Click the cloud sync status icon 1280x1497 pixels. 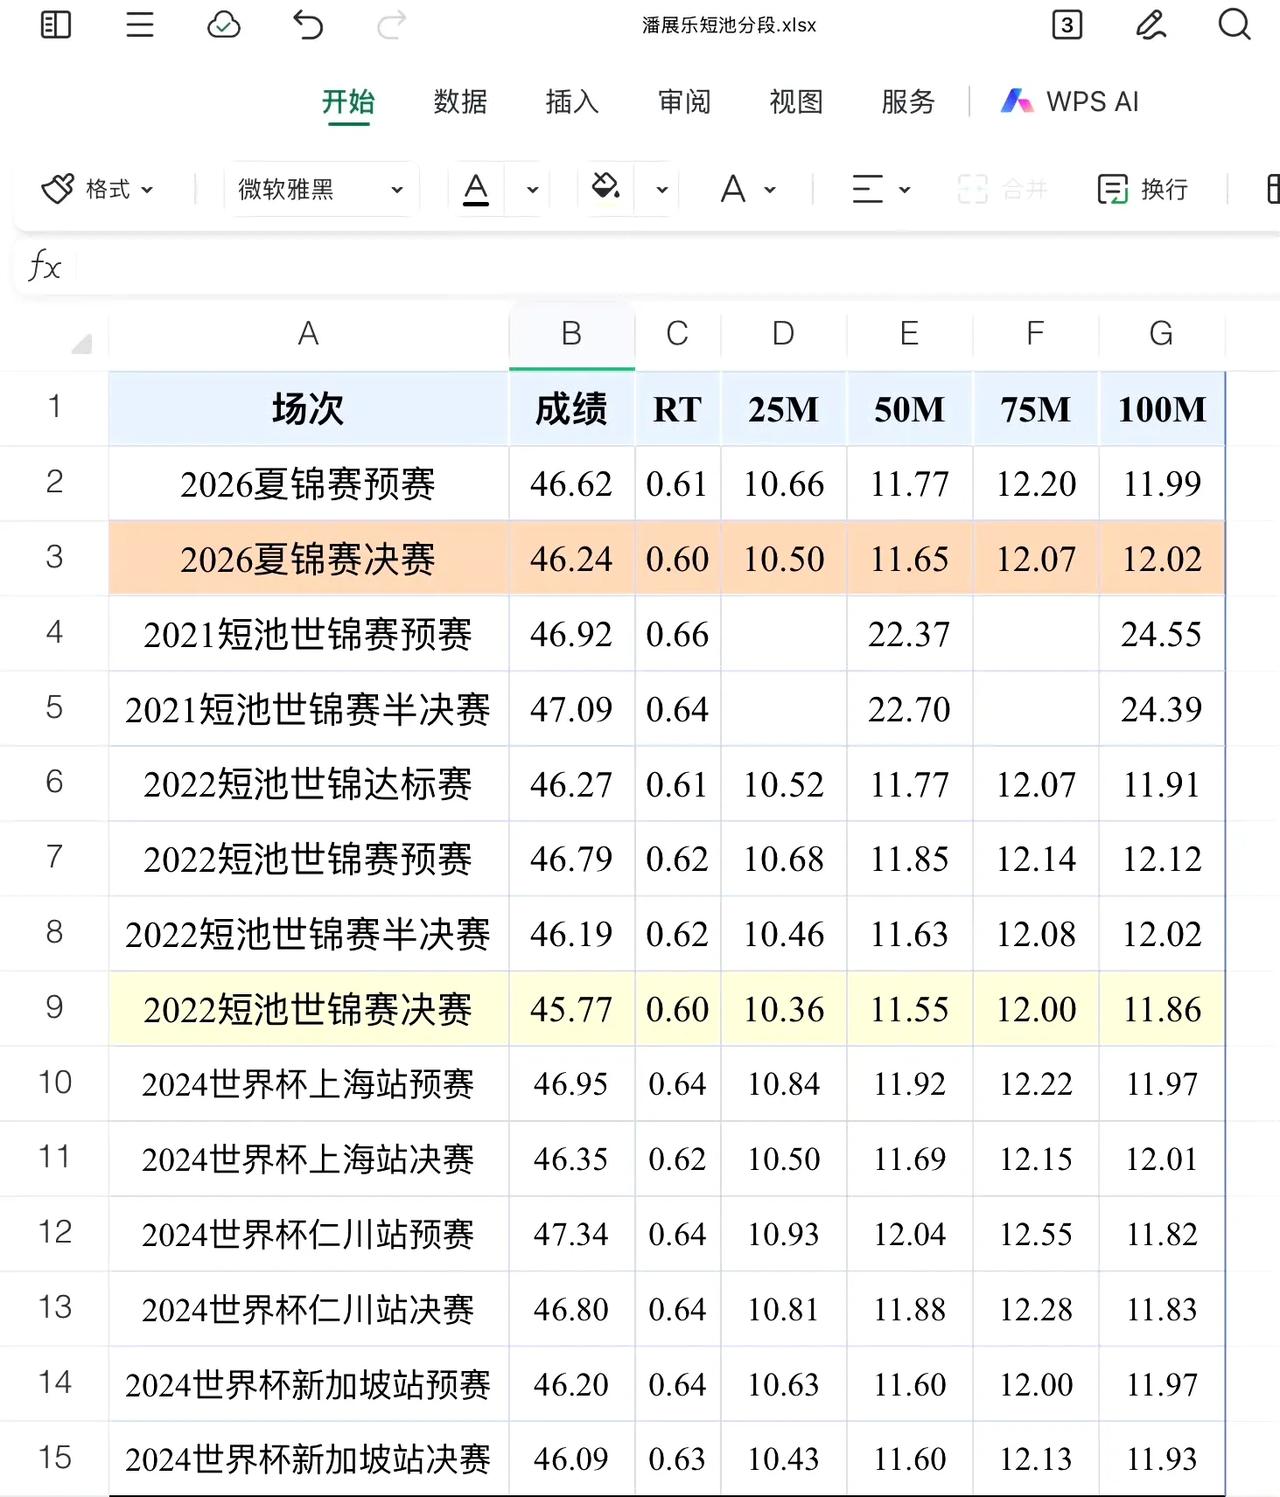click(224, 25)
